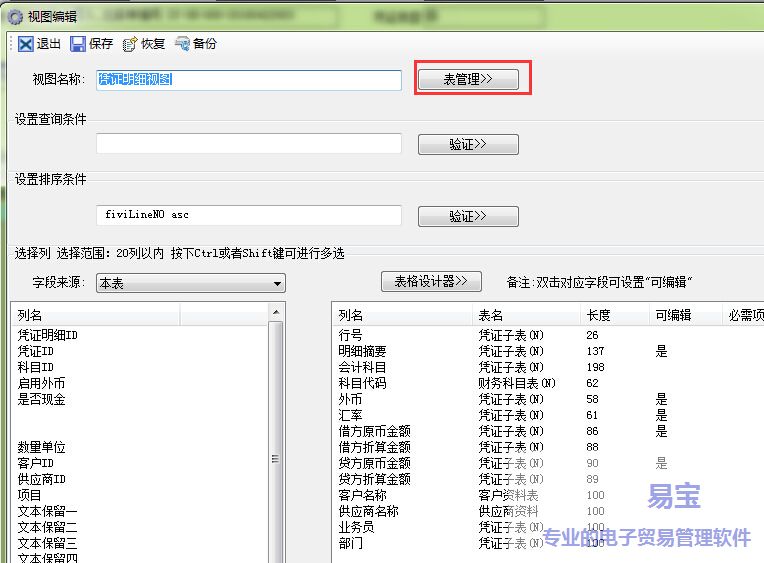Click the 恢复 restore toolbar icon
764x563 pixels.
coord(130,44)
